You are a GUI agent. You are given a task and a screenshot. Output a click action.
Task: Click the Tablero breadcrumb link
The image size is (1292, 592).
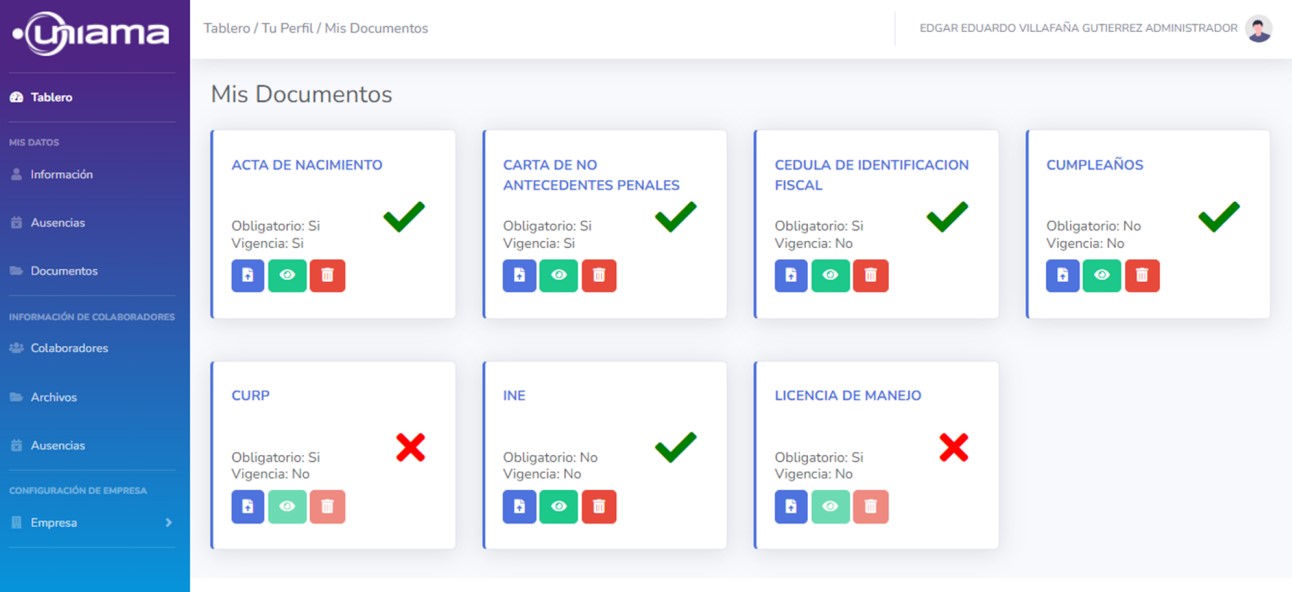click(227, 29)
